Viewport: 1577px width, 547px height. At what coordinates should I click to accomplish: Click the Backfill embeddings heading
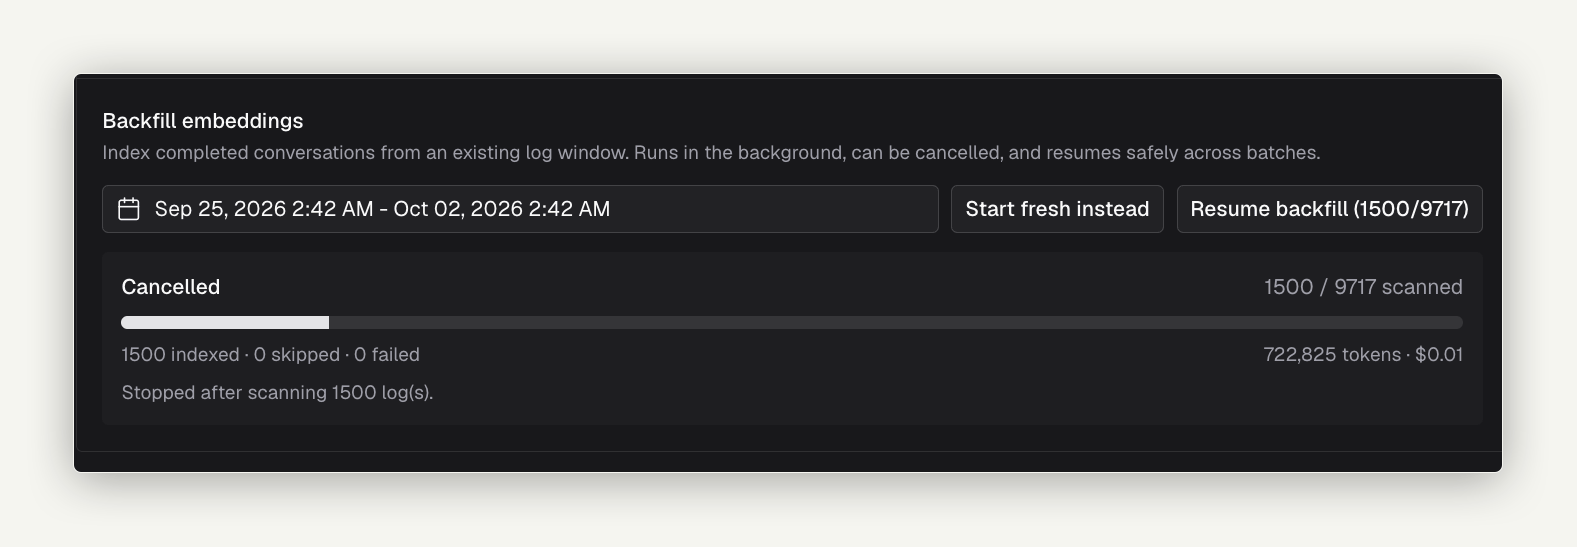pyautogui.click(x=203, y=121)
